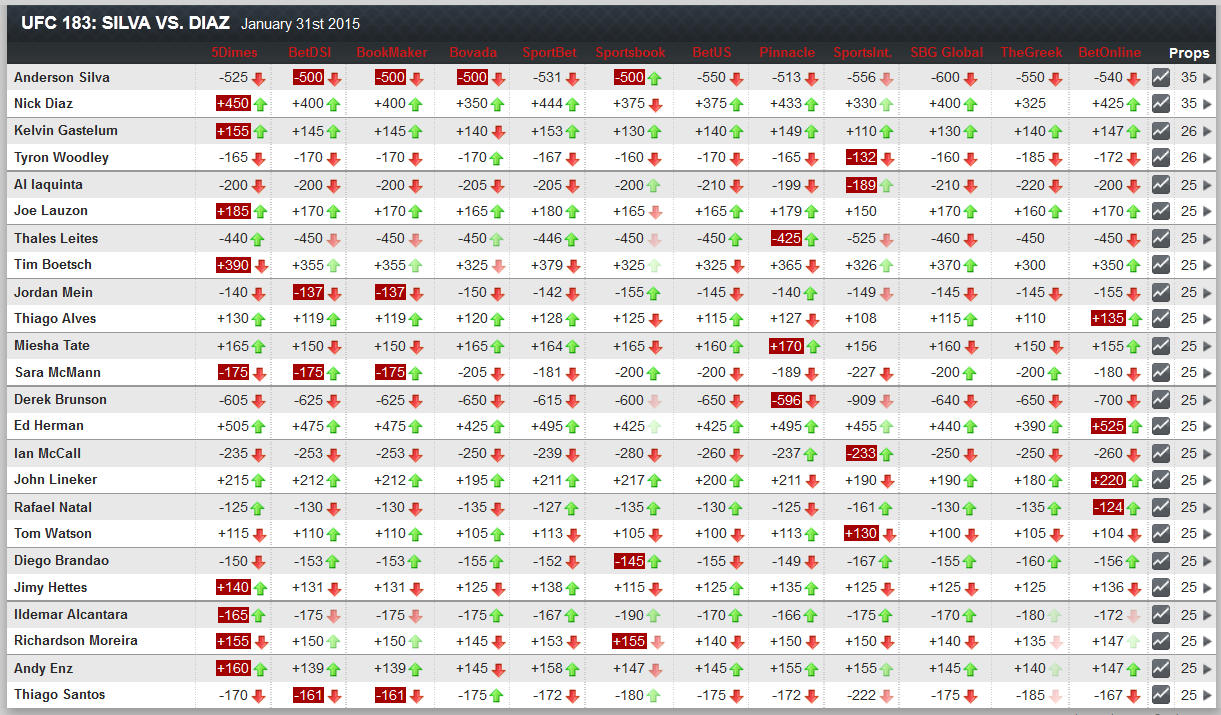Click highlighted +450 5Dimes odds for Nick Diaz
Image resolution: width=1221 pixels, height=715 pixels.
point(231,104)
